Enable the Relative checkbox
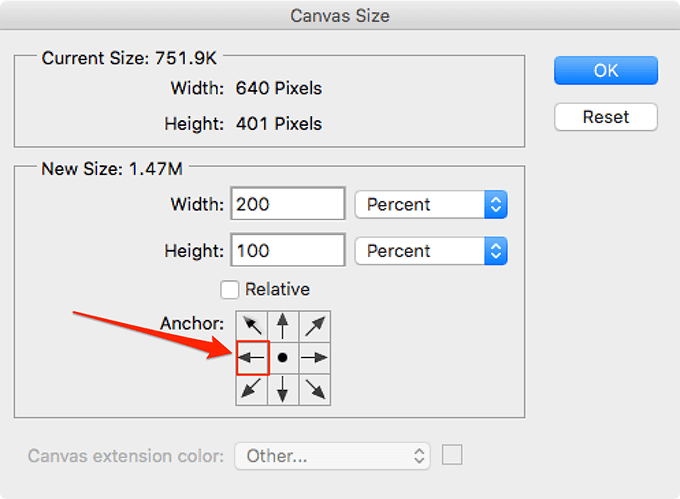Image resolution: width=680 pixels, height=499 pixels. coord(229,290)
